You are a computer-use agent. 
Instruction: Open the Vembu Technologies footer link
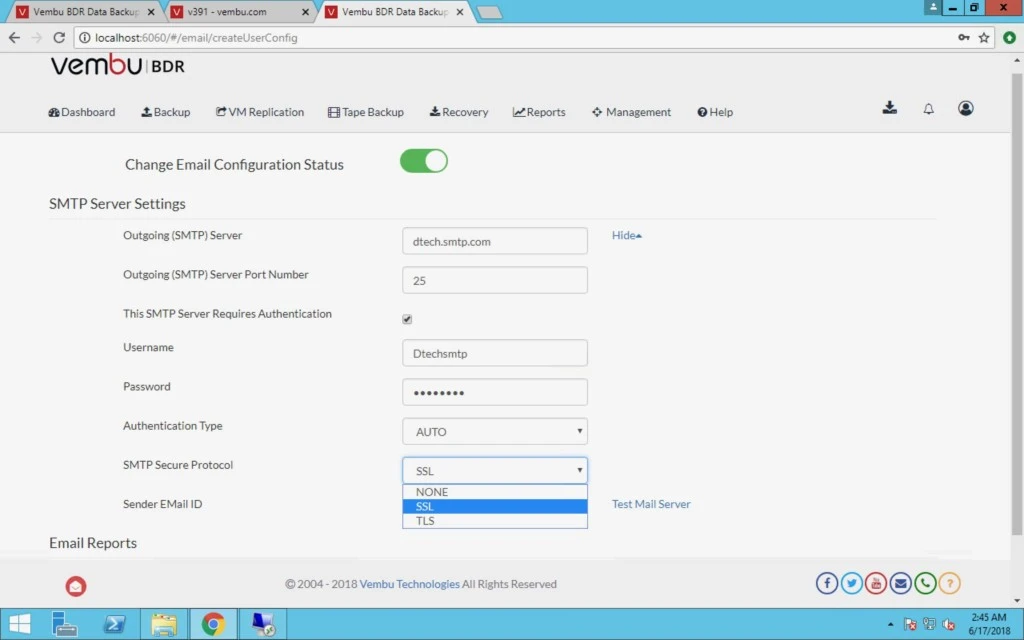click(x=409, y=584)
